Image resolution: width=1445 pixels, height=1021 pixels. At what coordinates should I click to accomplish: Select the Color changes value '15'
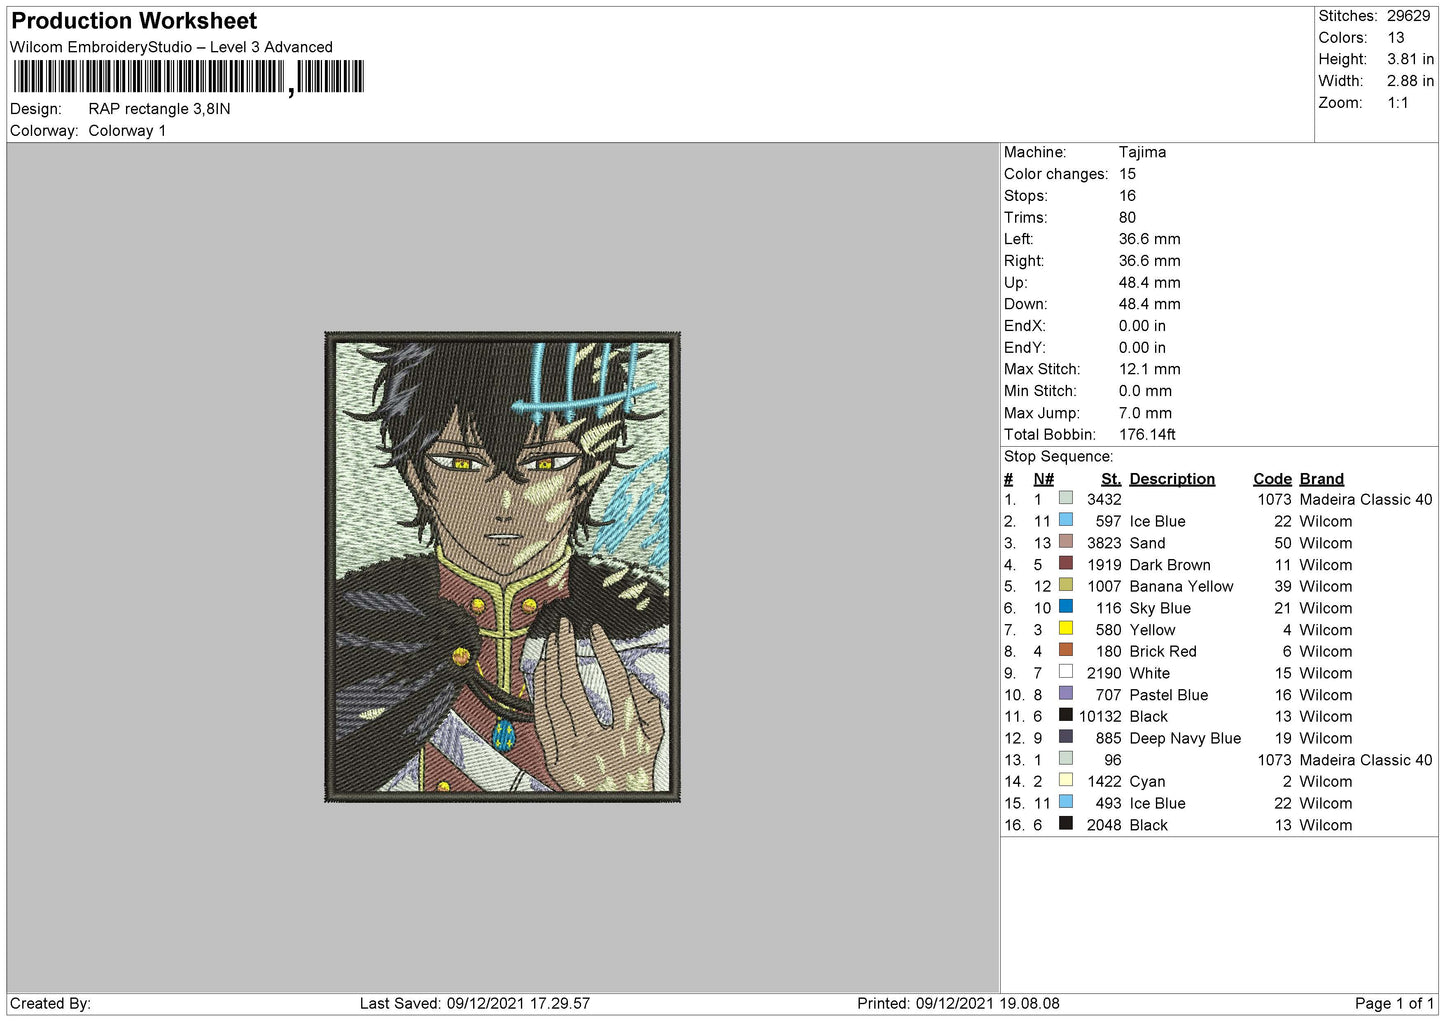(1127, 174)
